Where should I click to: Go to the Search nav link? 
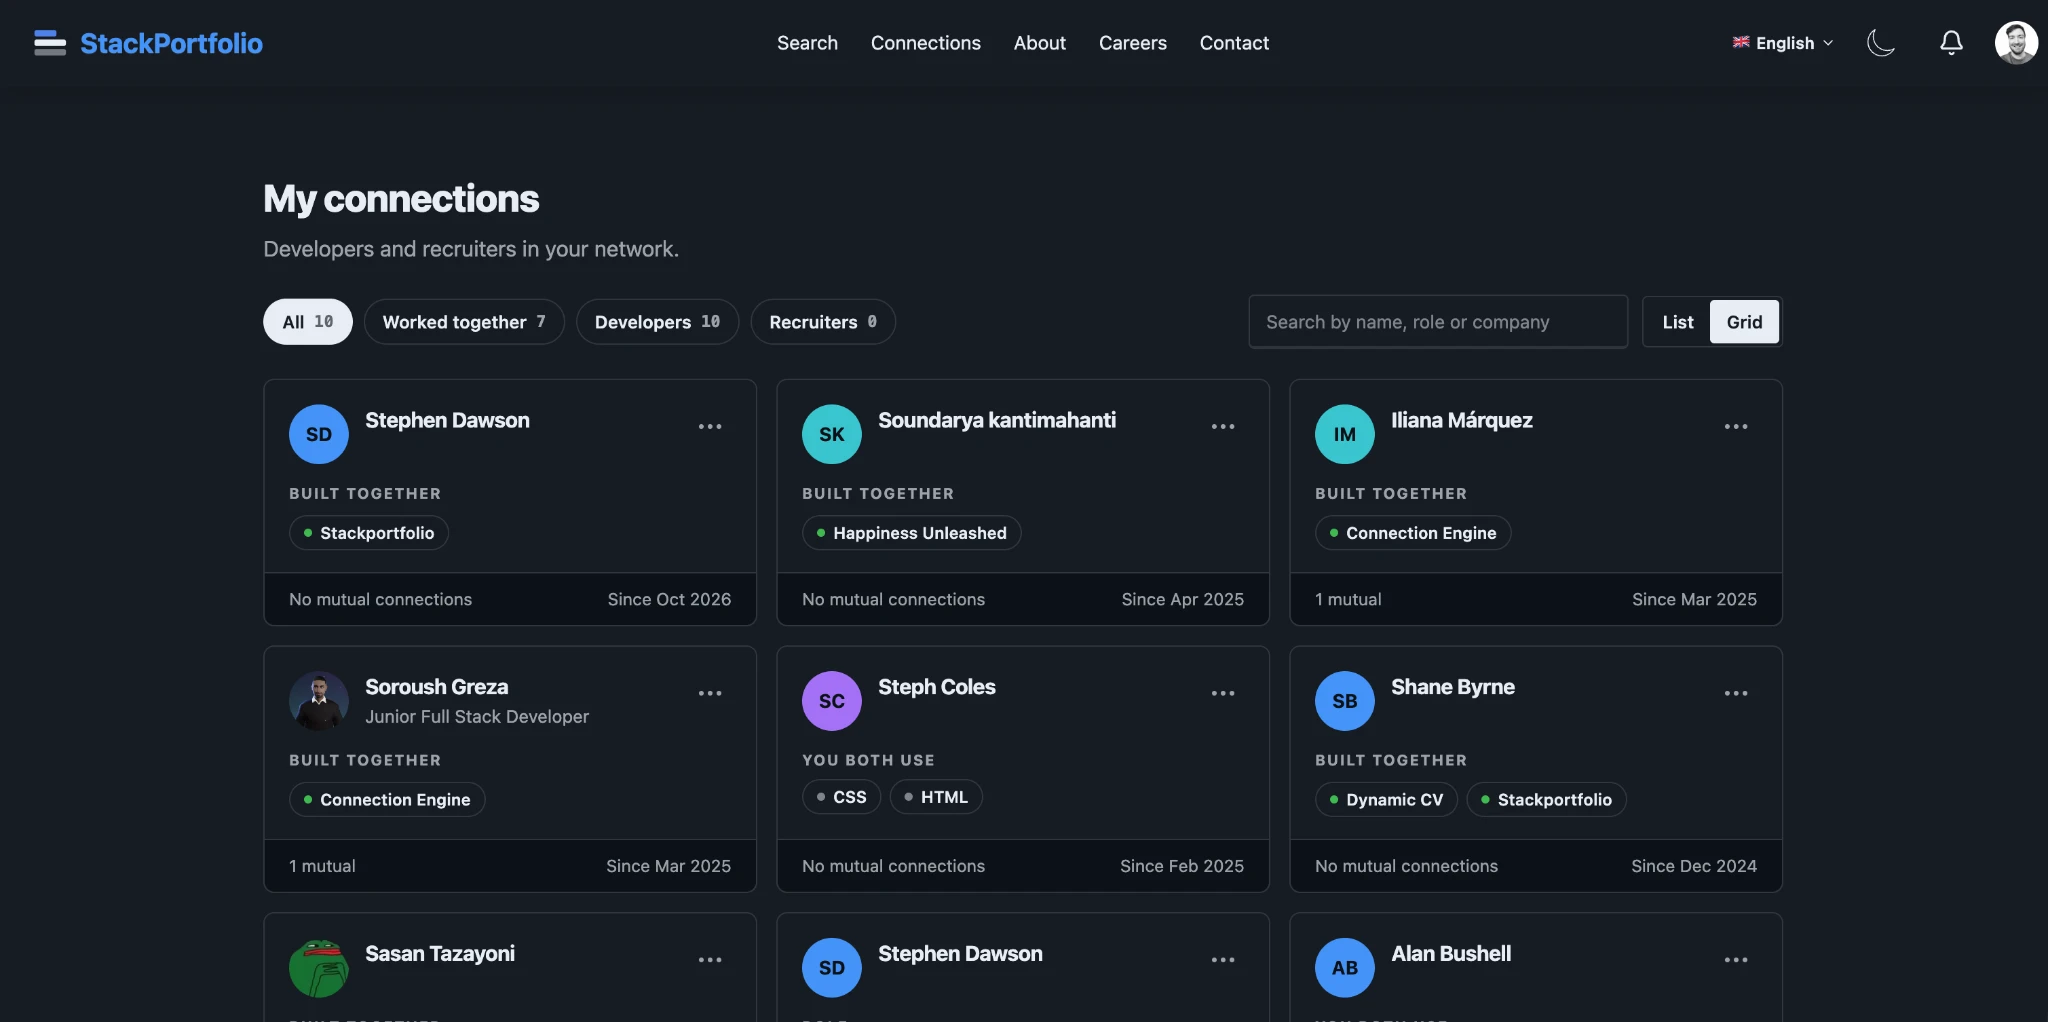(807, 43)
